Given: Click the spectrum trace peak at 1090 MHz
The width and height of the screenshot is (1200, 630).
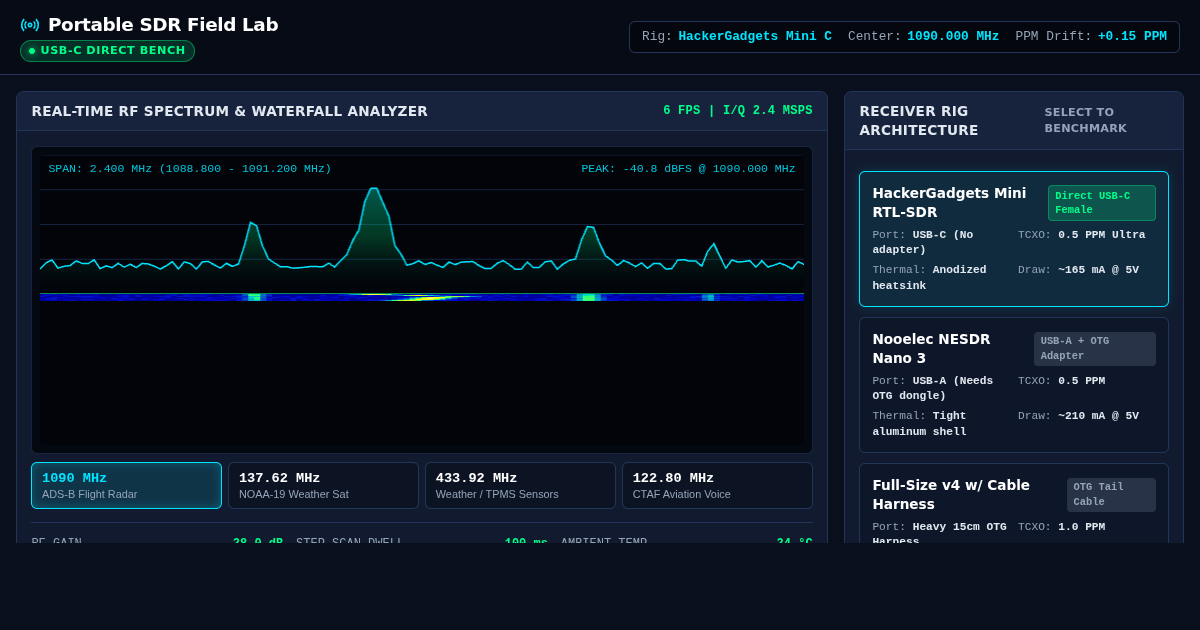Looking at the screenshot, I should click(373, 189).
